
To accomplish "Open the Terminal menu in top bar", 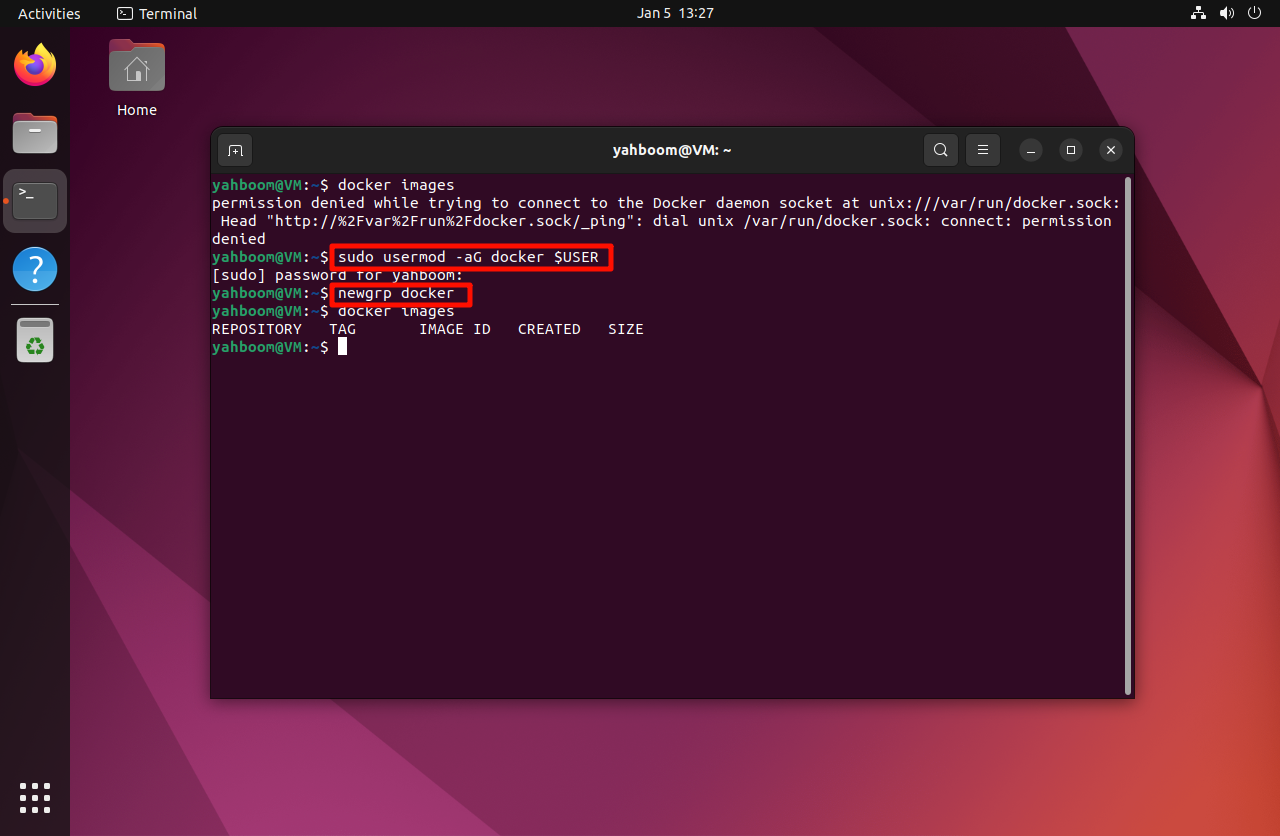I will point(156,13).
